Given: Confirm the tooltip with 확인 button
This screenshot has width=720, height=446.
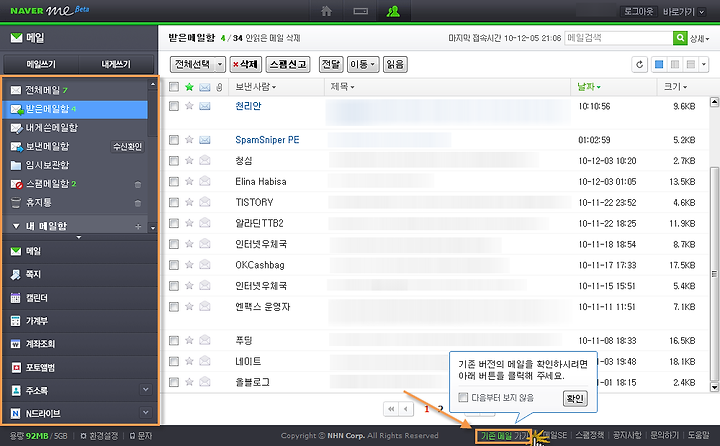Looking at the screenshot, I should click(x=575, y=398).
